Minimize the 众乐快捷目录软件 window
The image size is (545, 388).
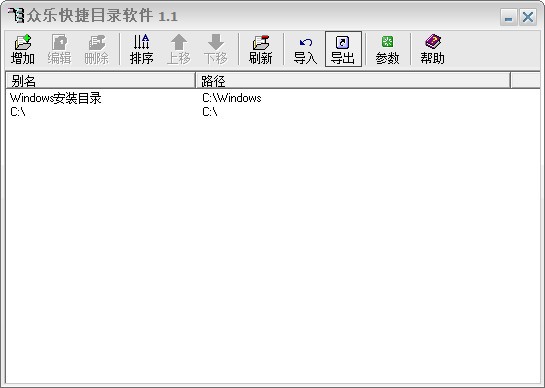(x=509, y=17)
